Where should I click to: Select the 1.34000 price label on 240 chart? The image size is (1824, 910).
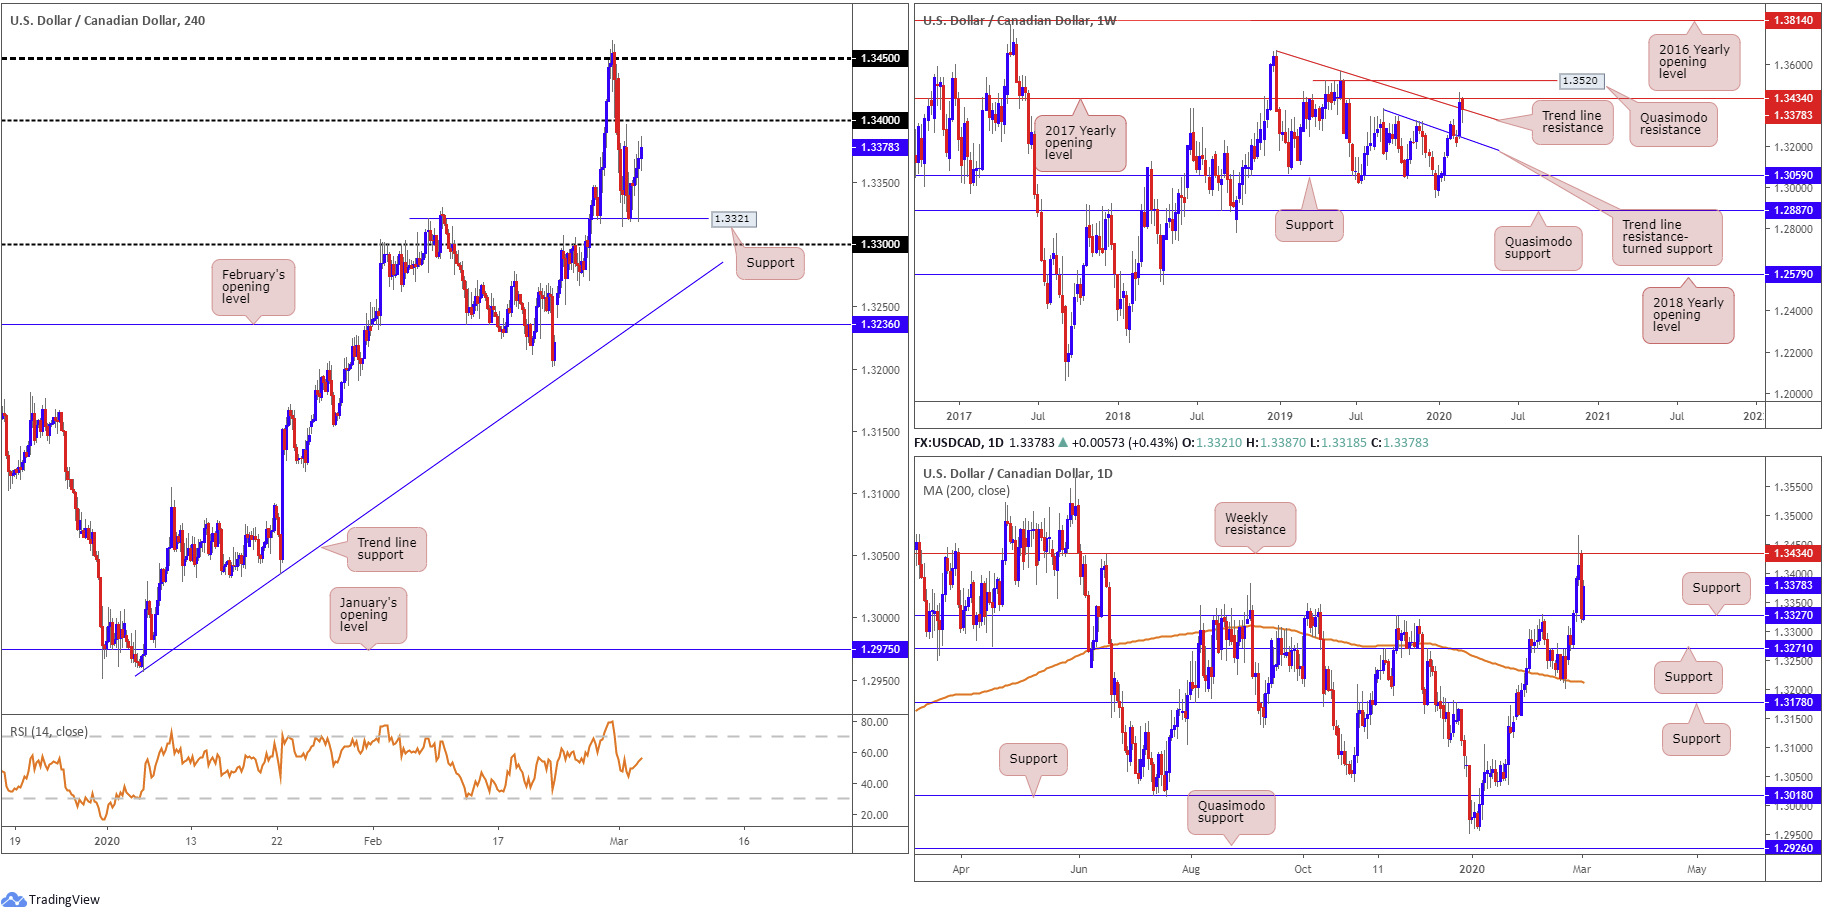[880, 120]
